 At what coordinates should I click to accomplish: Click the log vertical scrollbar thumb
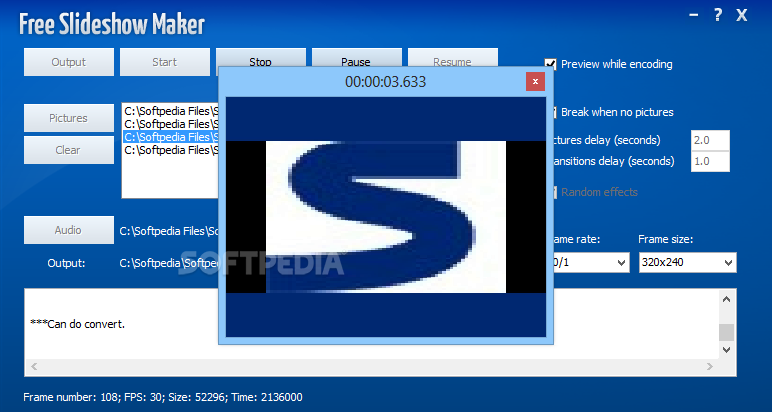coord(727,333)
